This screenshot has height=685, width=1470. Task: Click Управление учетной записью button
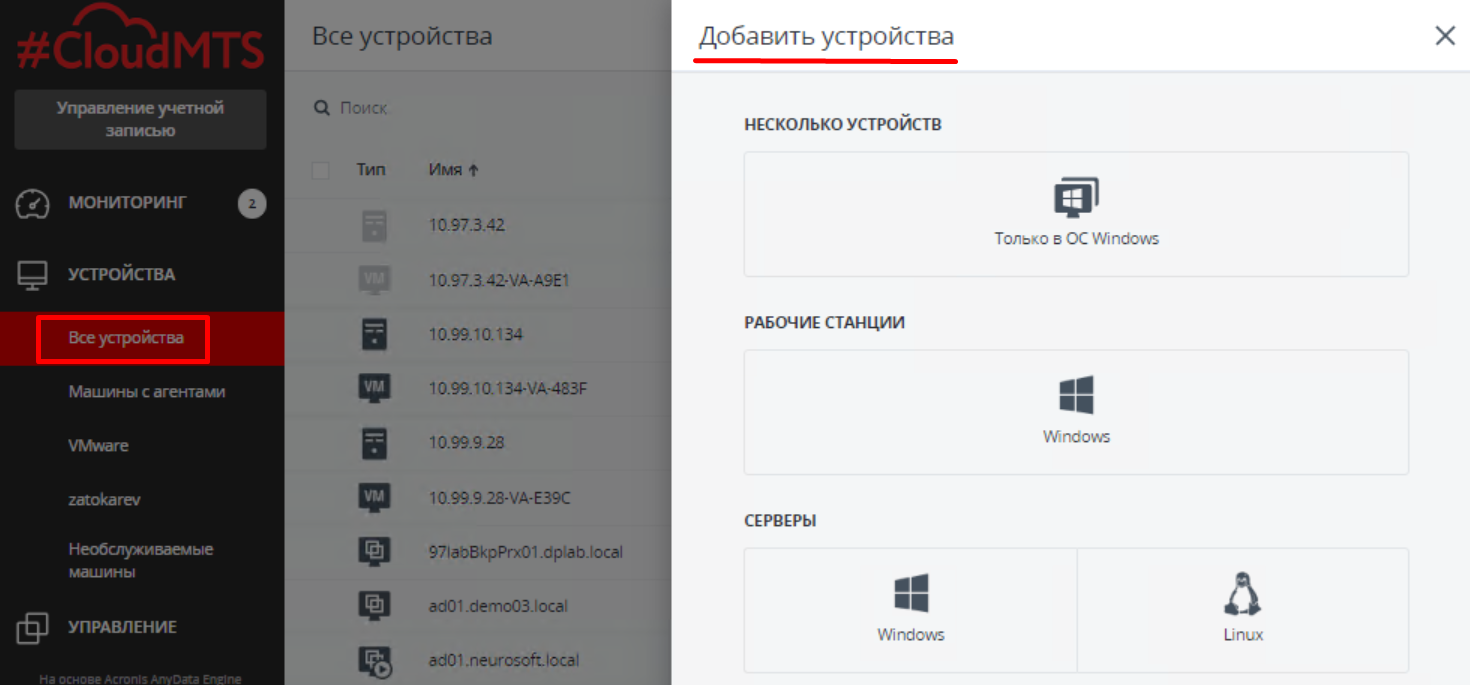point(140,119)
